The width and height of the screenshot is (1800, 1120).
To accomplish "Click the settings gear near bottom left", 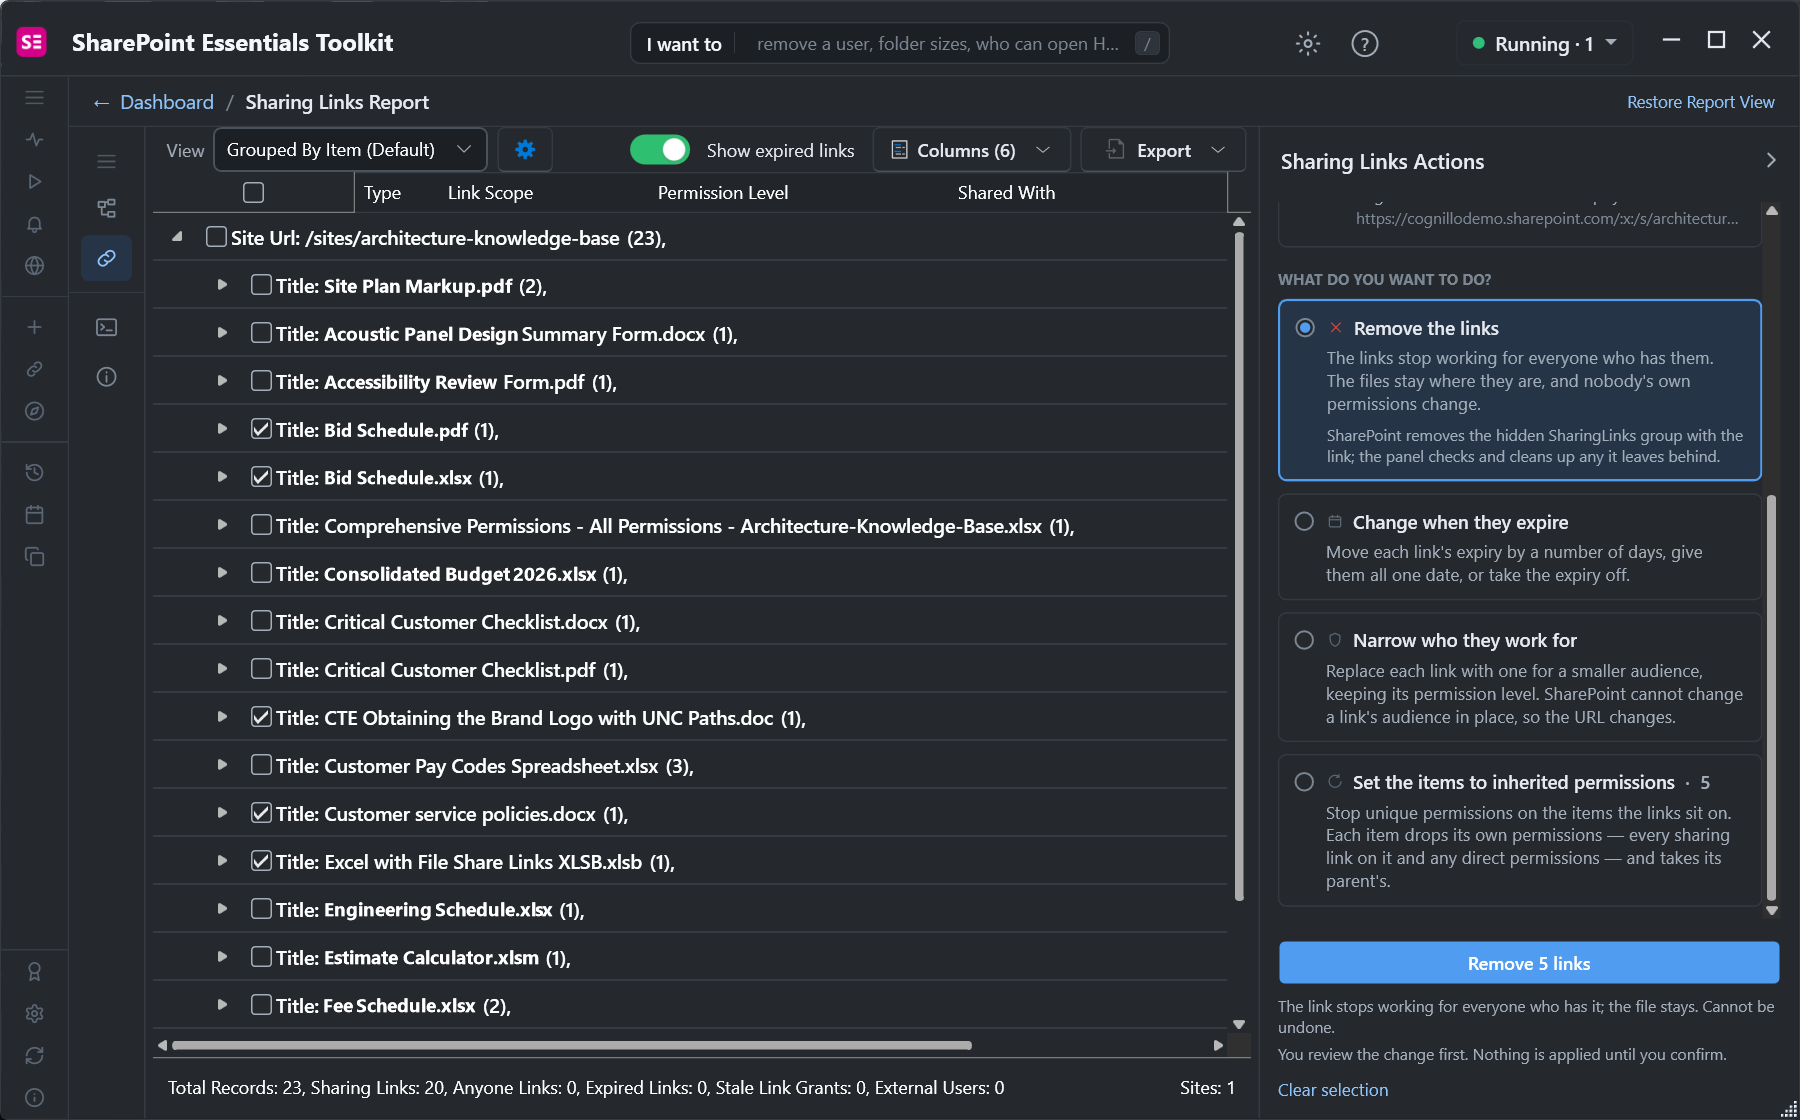I will pyautogui.click(x=34, y=1013).
